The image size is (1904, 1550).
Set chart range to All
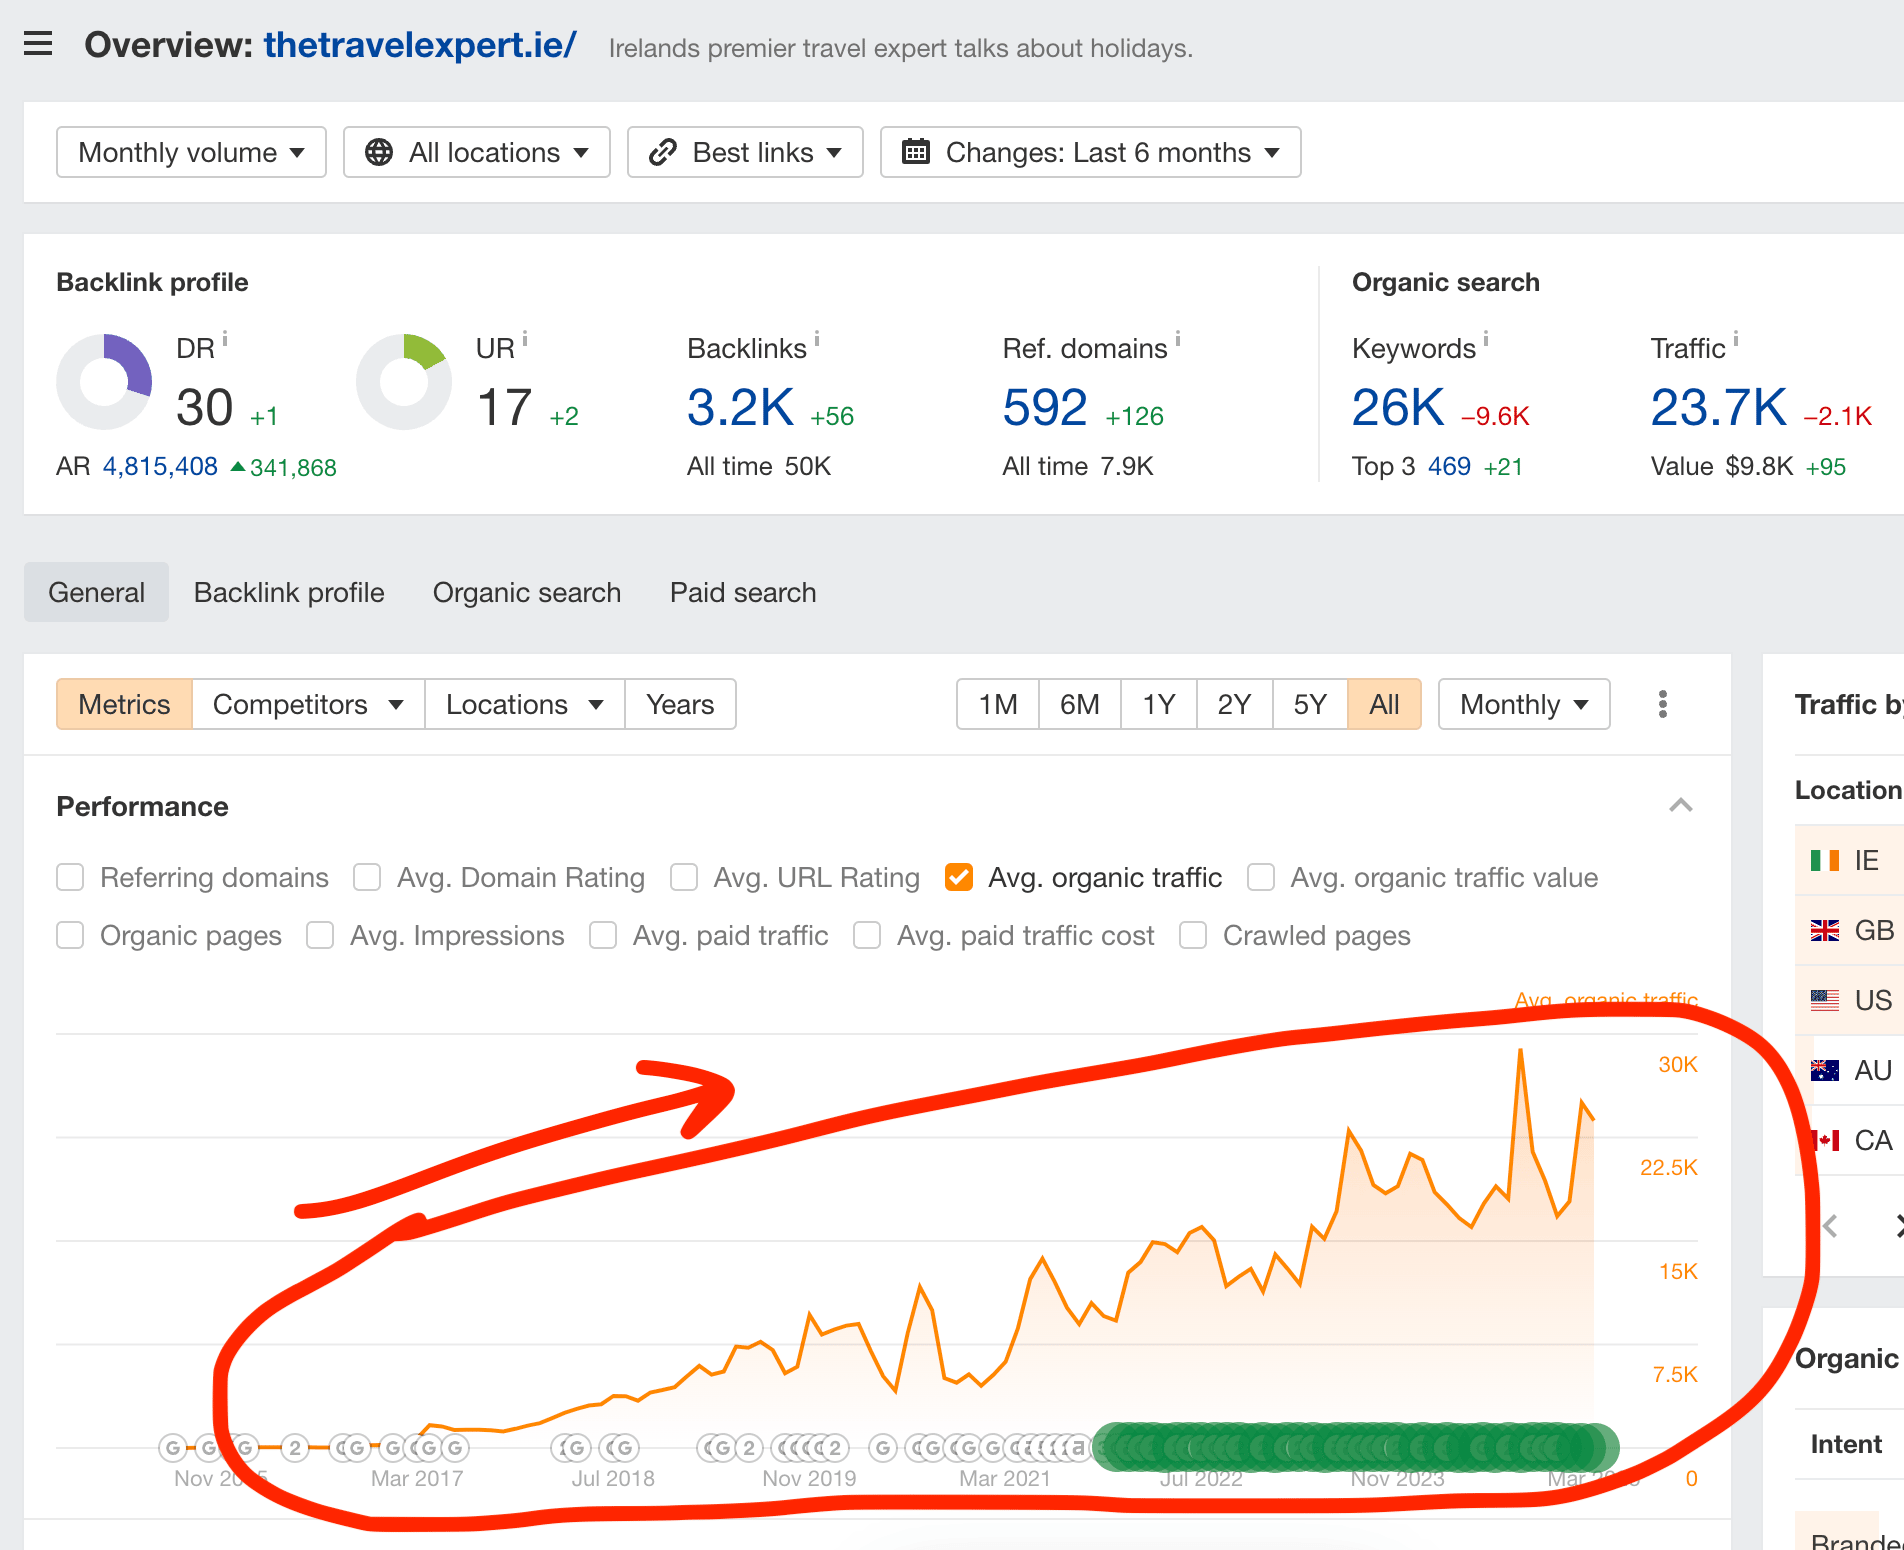pyautogui.click(x=1384, y=704)
